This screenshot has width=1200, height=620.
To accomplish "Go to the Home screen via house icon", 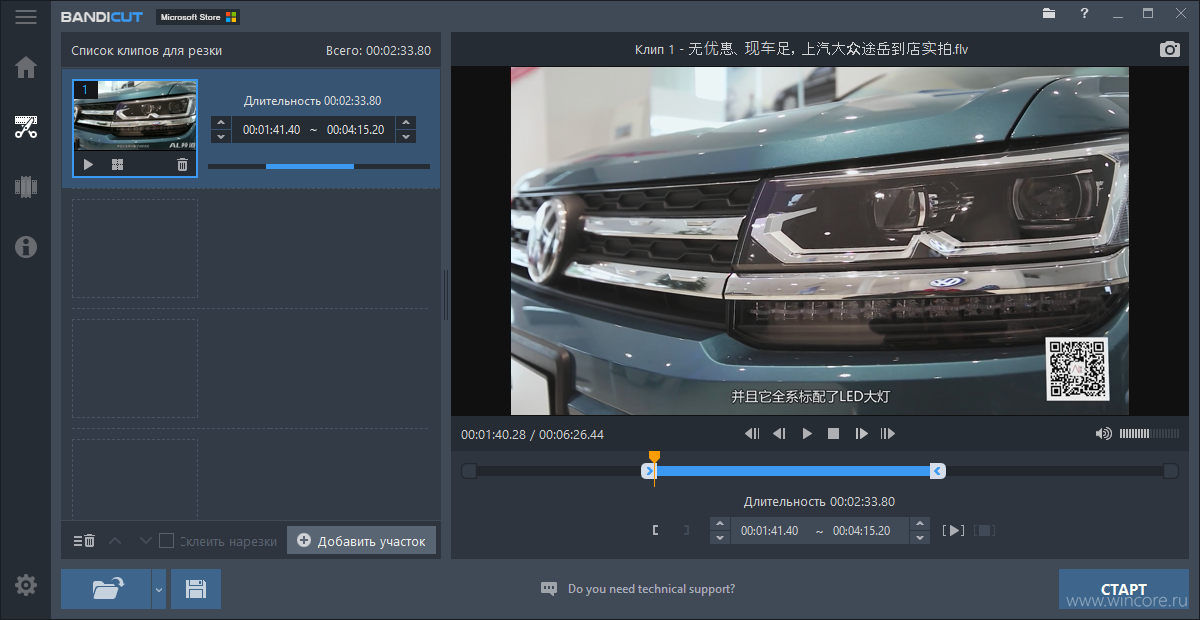I will [x=26, y=67].
